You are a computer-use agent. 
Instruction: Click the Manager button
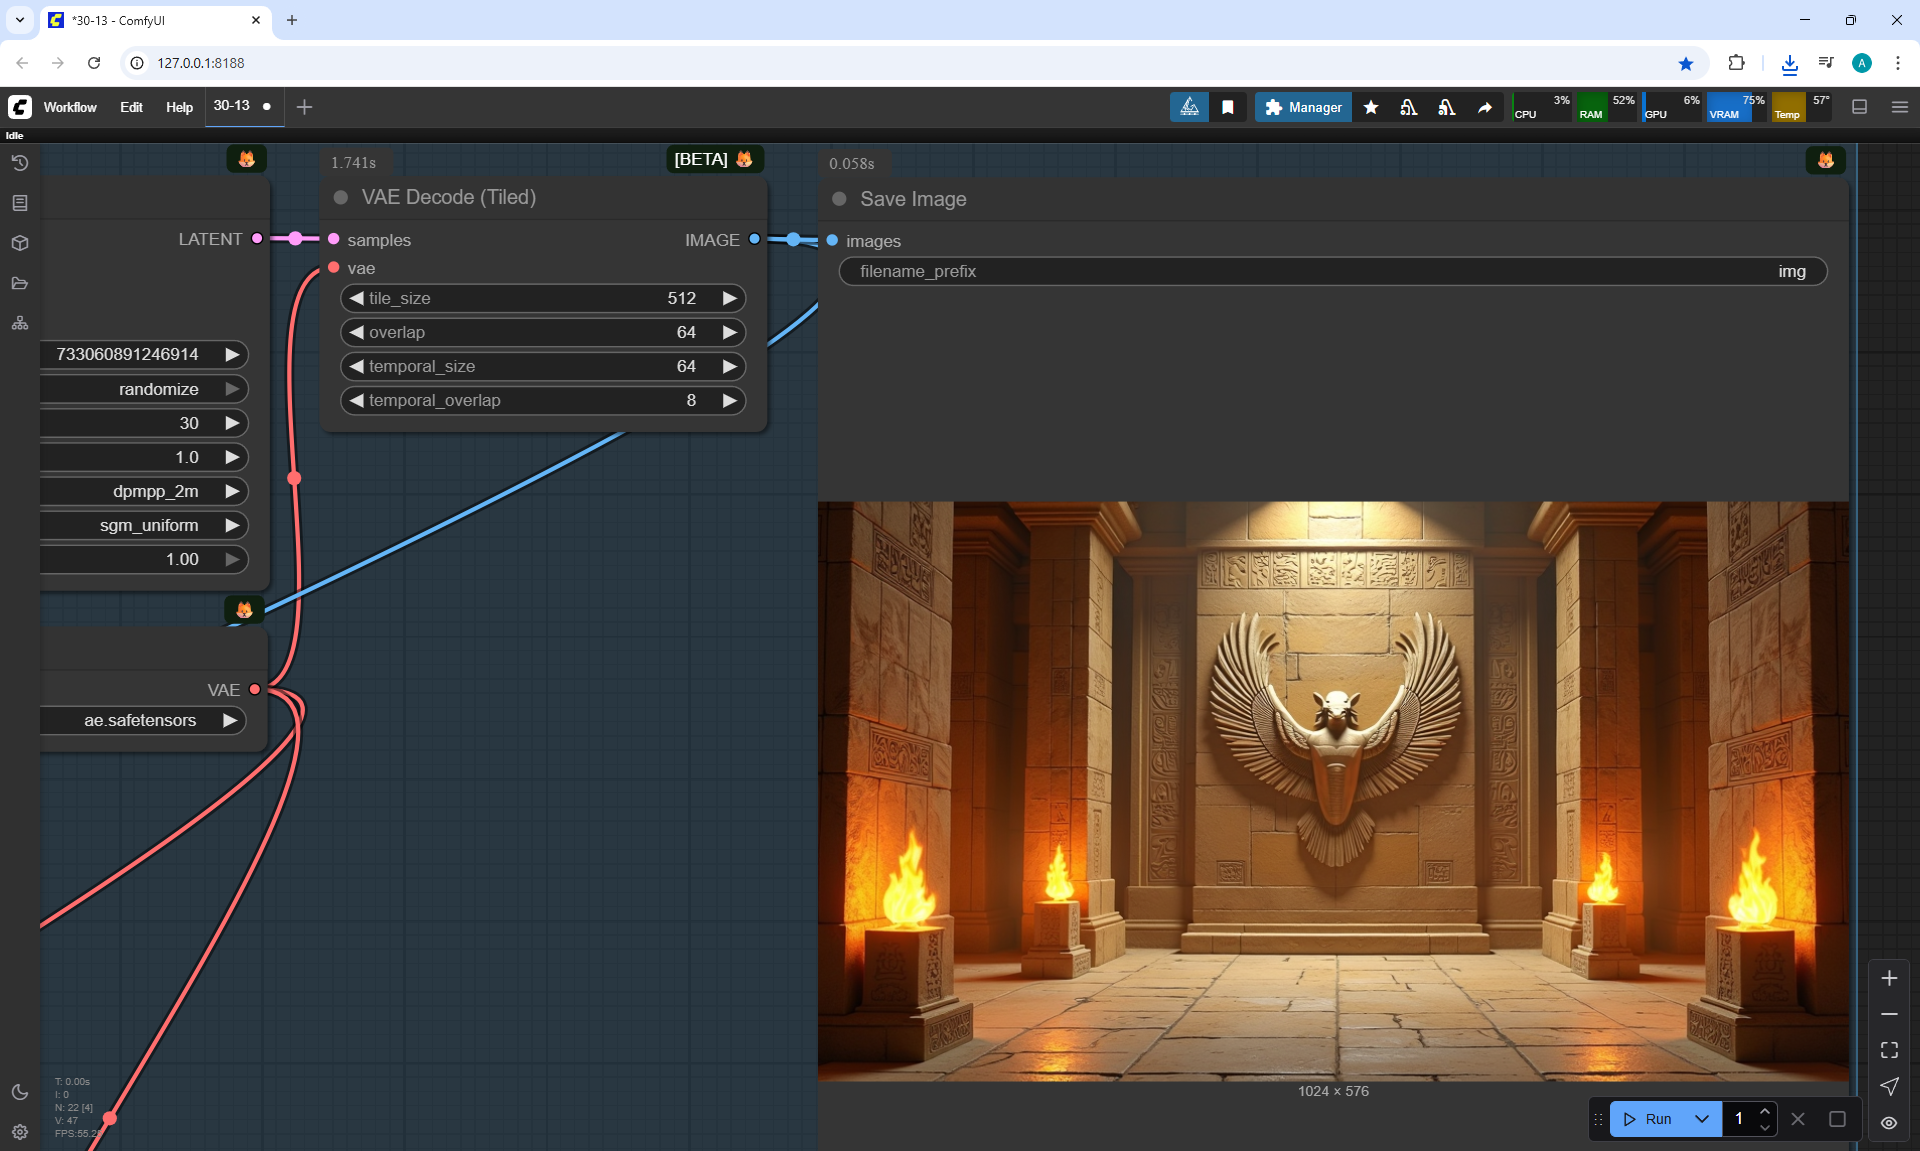(1303, 107)
